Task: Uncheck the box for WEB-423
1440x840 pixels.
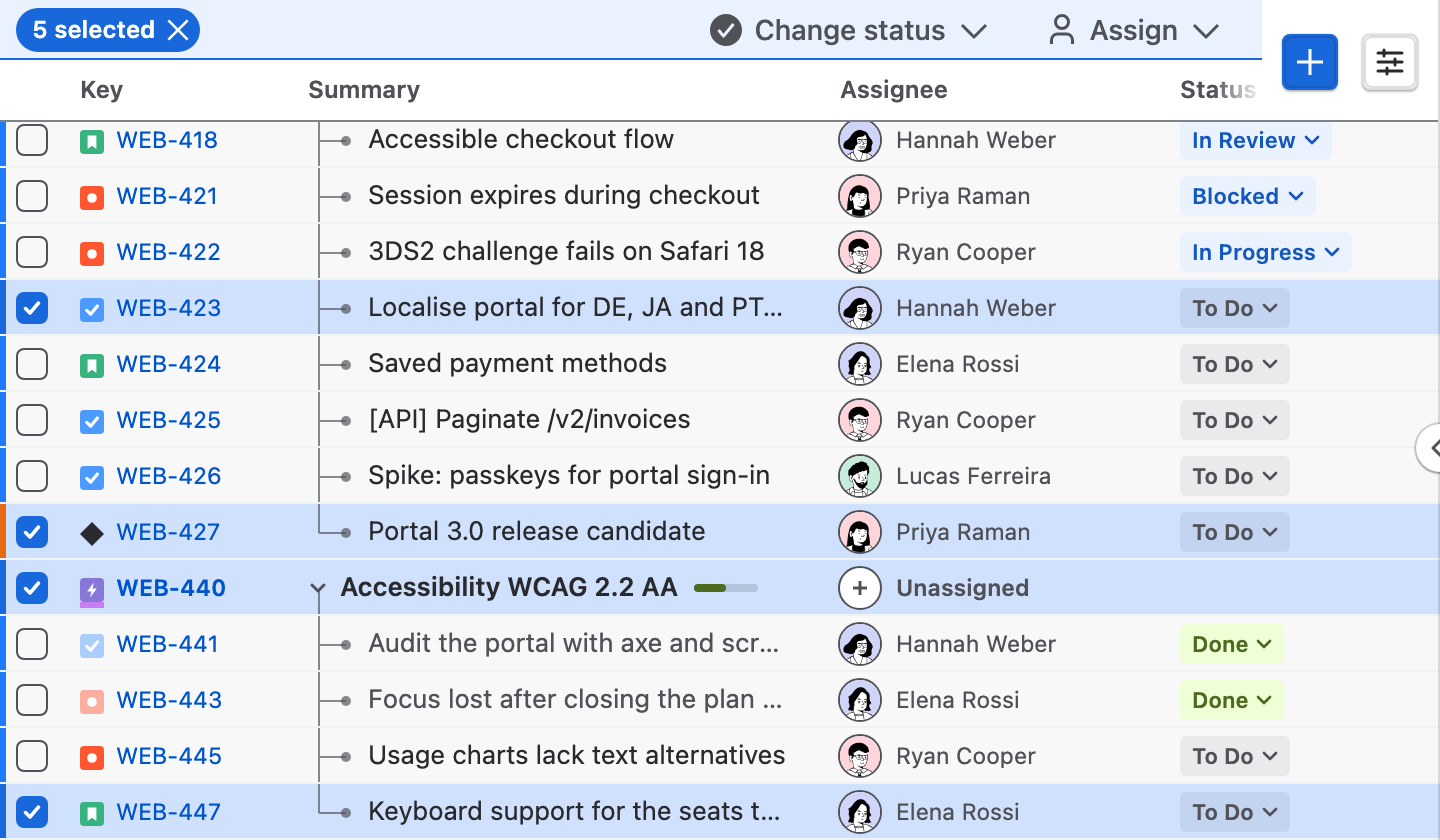Action: 32,308
